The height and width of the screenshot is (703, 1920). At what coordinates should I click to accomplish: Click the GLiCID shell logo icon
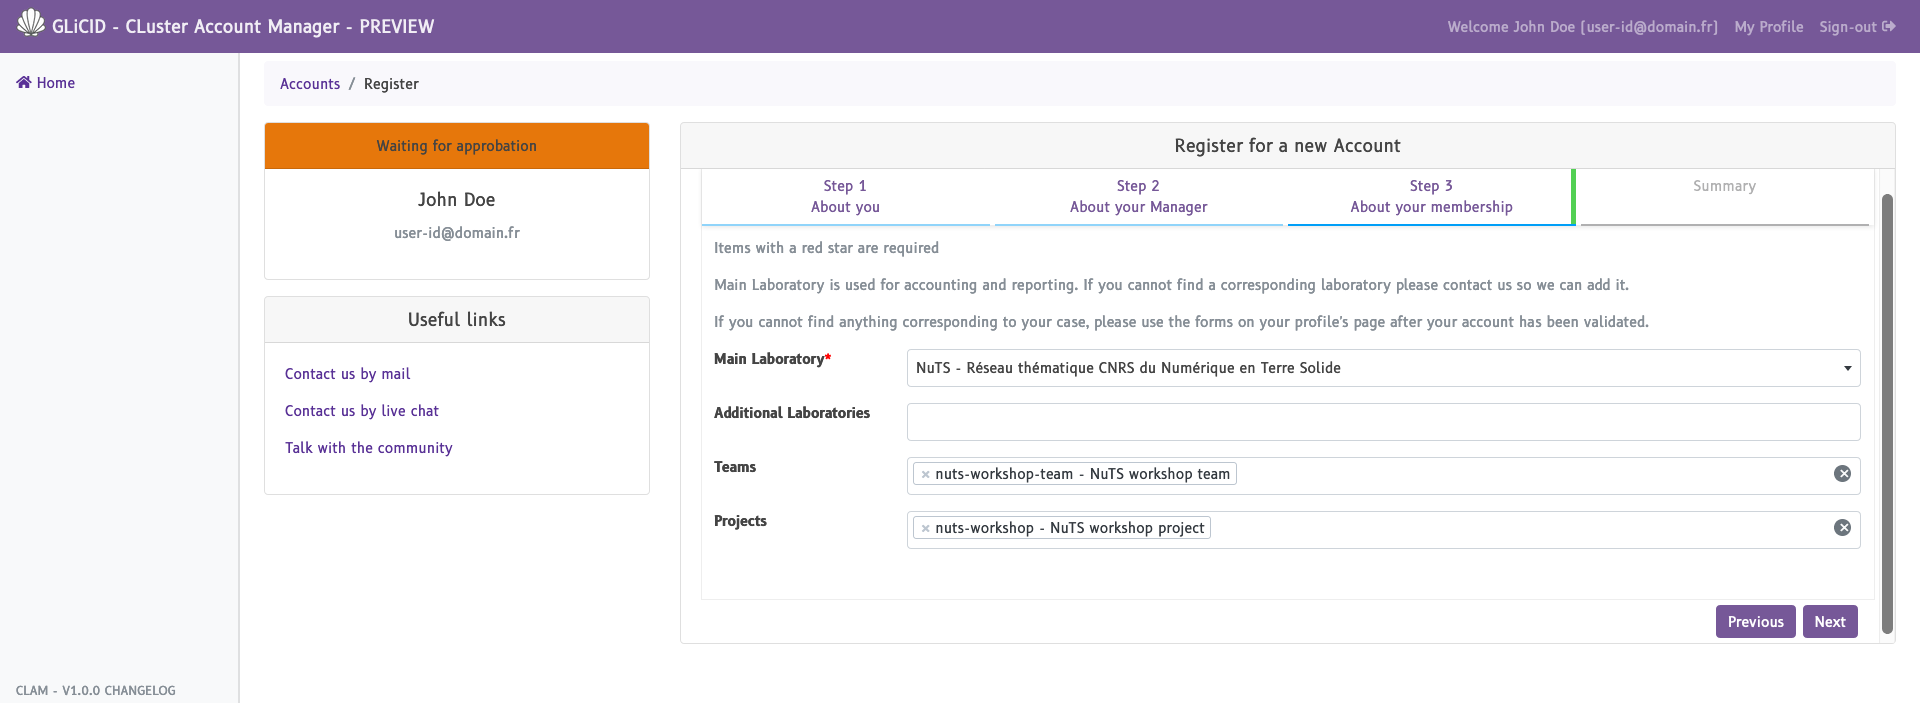31,23
